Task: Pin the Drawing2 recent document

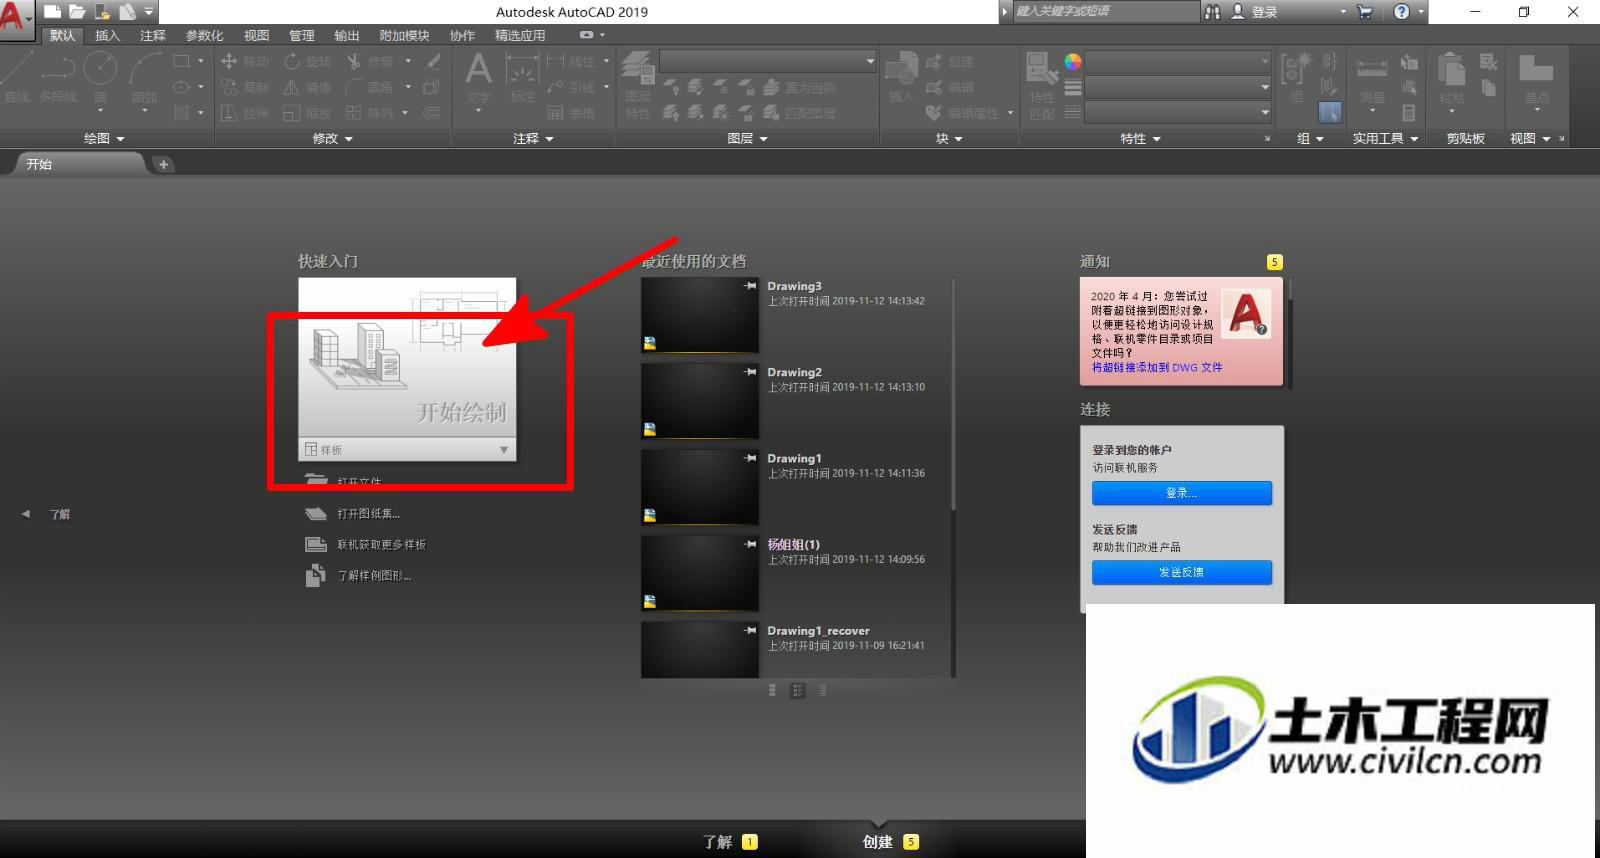Action: click(x=750, y=372)
